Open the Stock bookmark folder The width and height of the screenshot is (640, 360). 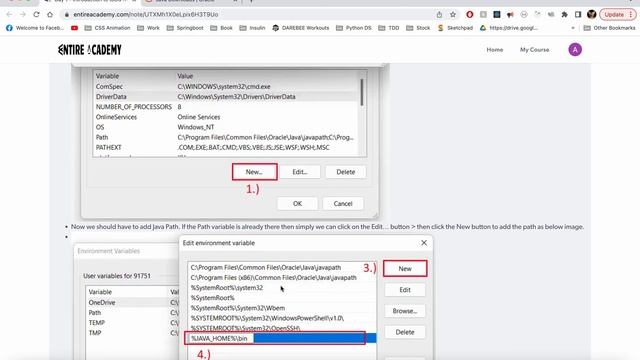(418, 28)
